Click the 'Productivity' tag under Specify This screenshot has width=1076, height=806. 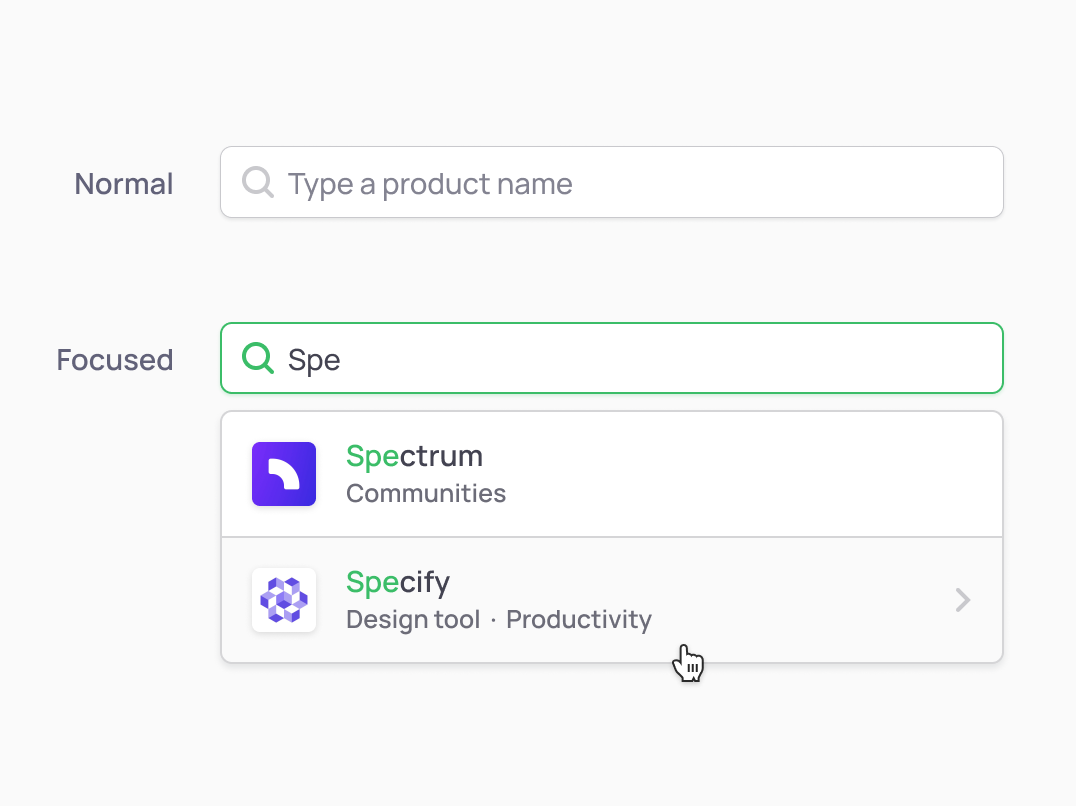point(579,619)
